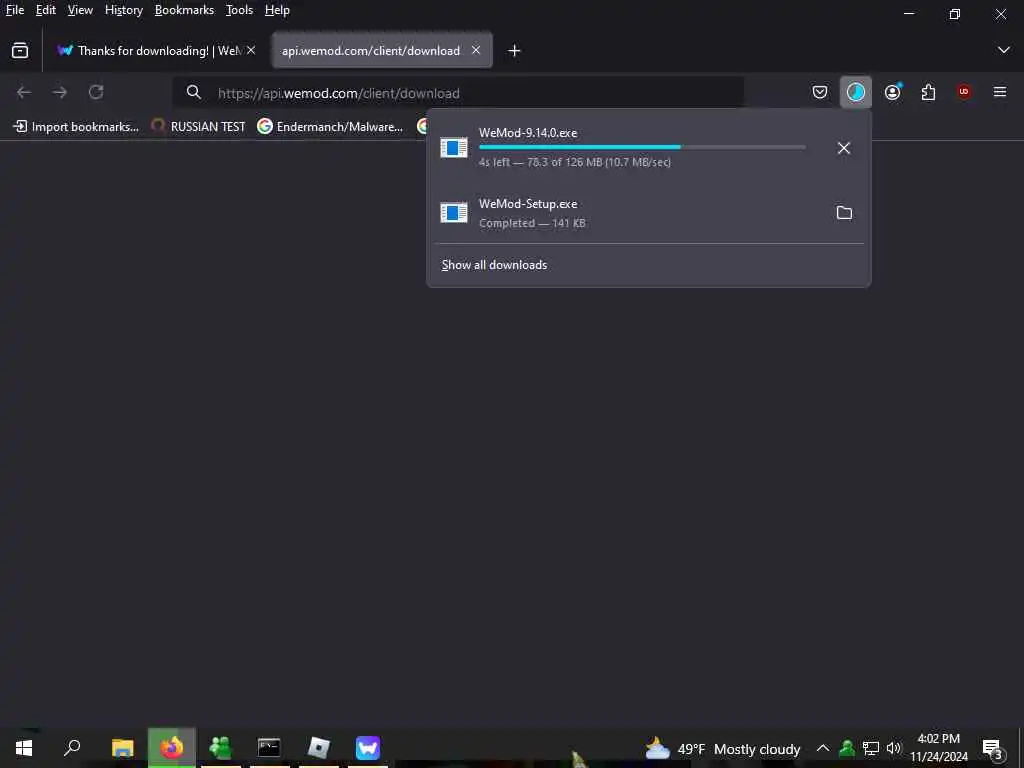This screenshot has height=768, width=1024.
Task: Open the Save to Pocket icon
Action: coord(820,92)
